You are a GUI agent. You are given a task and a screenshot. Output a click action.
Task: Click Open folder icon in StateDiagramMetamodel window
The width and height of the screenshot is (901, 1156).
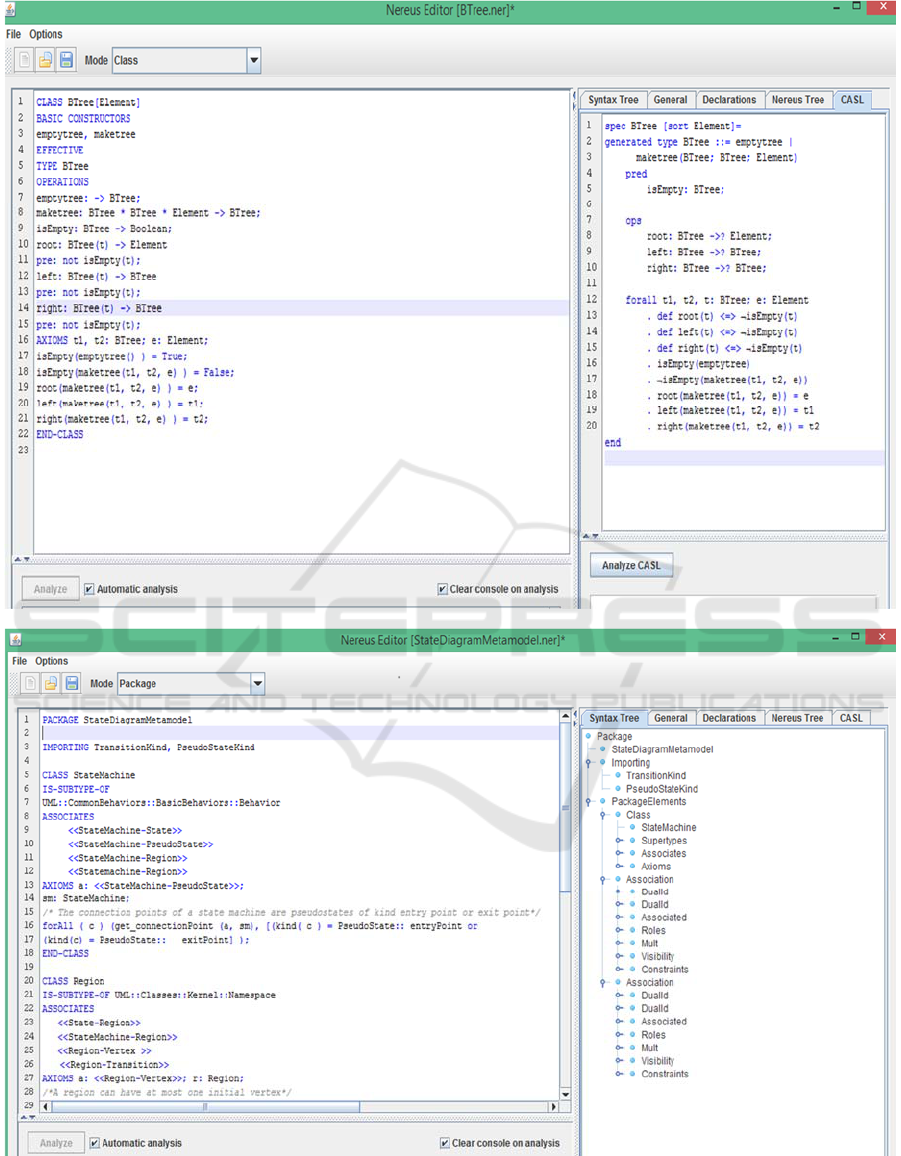tap(51, 684)
